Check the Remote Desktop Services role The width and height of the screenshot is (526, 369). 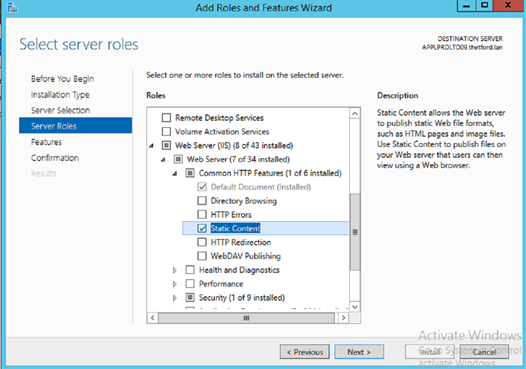click(166, 118)
